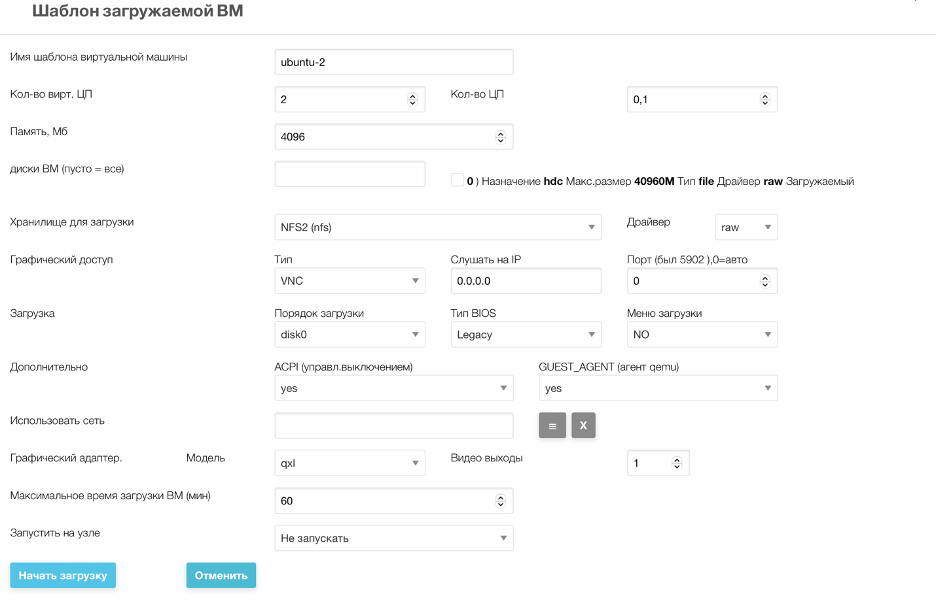Click stepper arrows on max boot time field

tap(500, 501)
